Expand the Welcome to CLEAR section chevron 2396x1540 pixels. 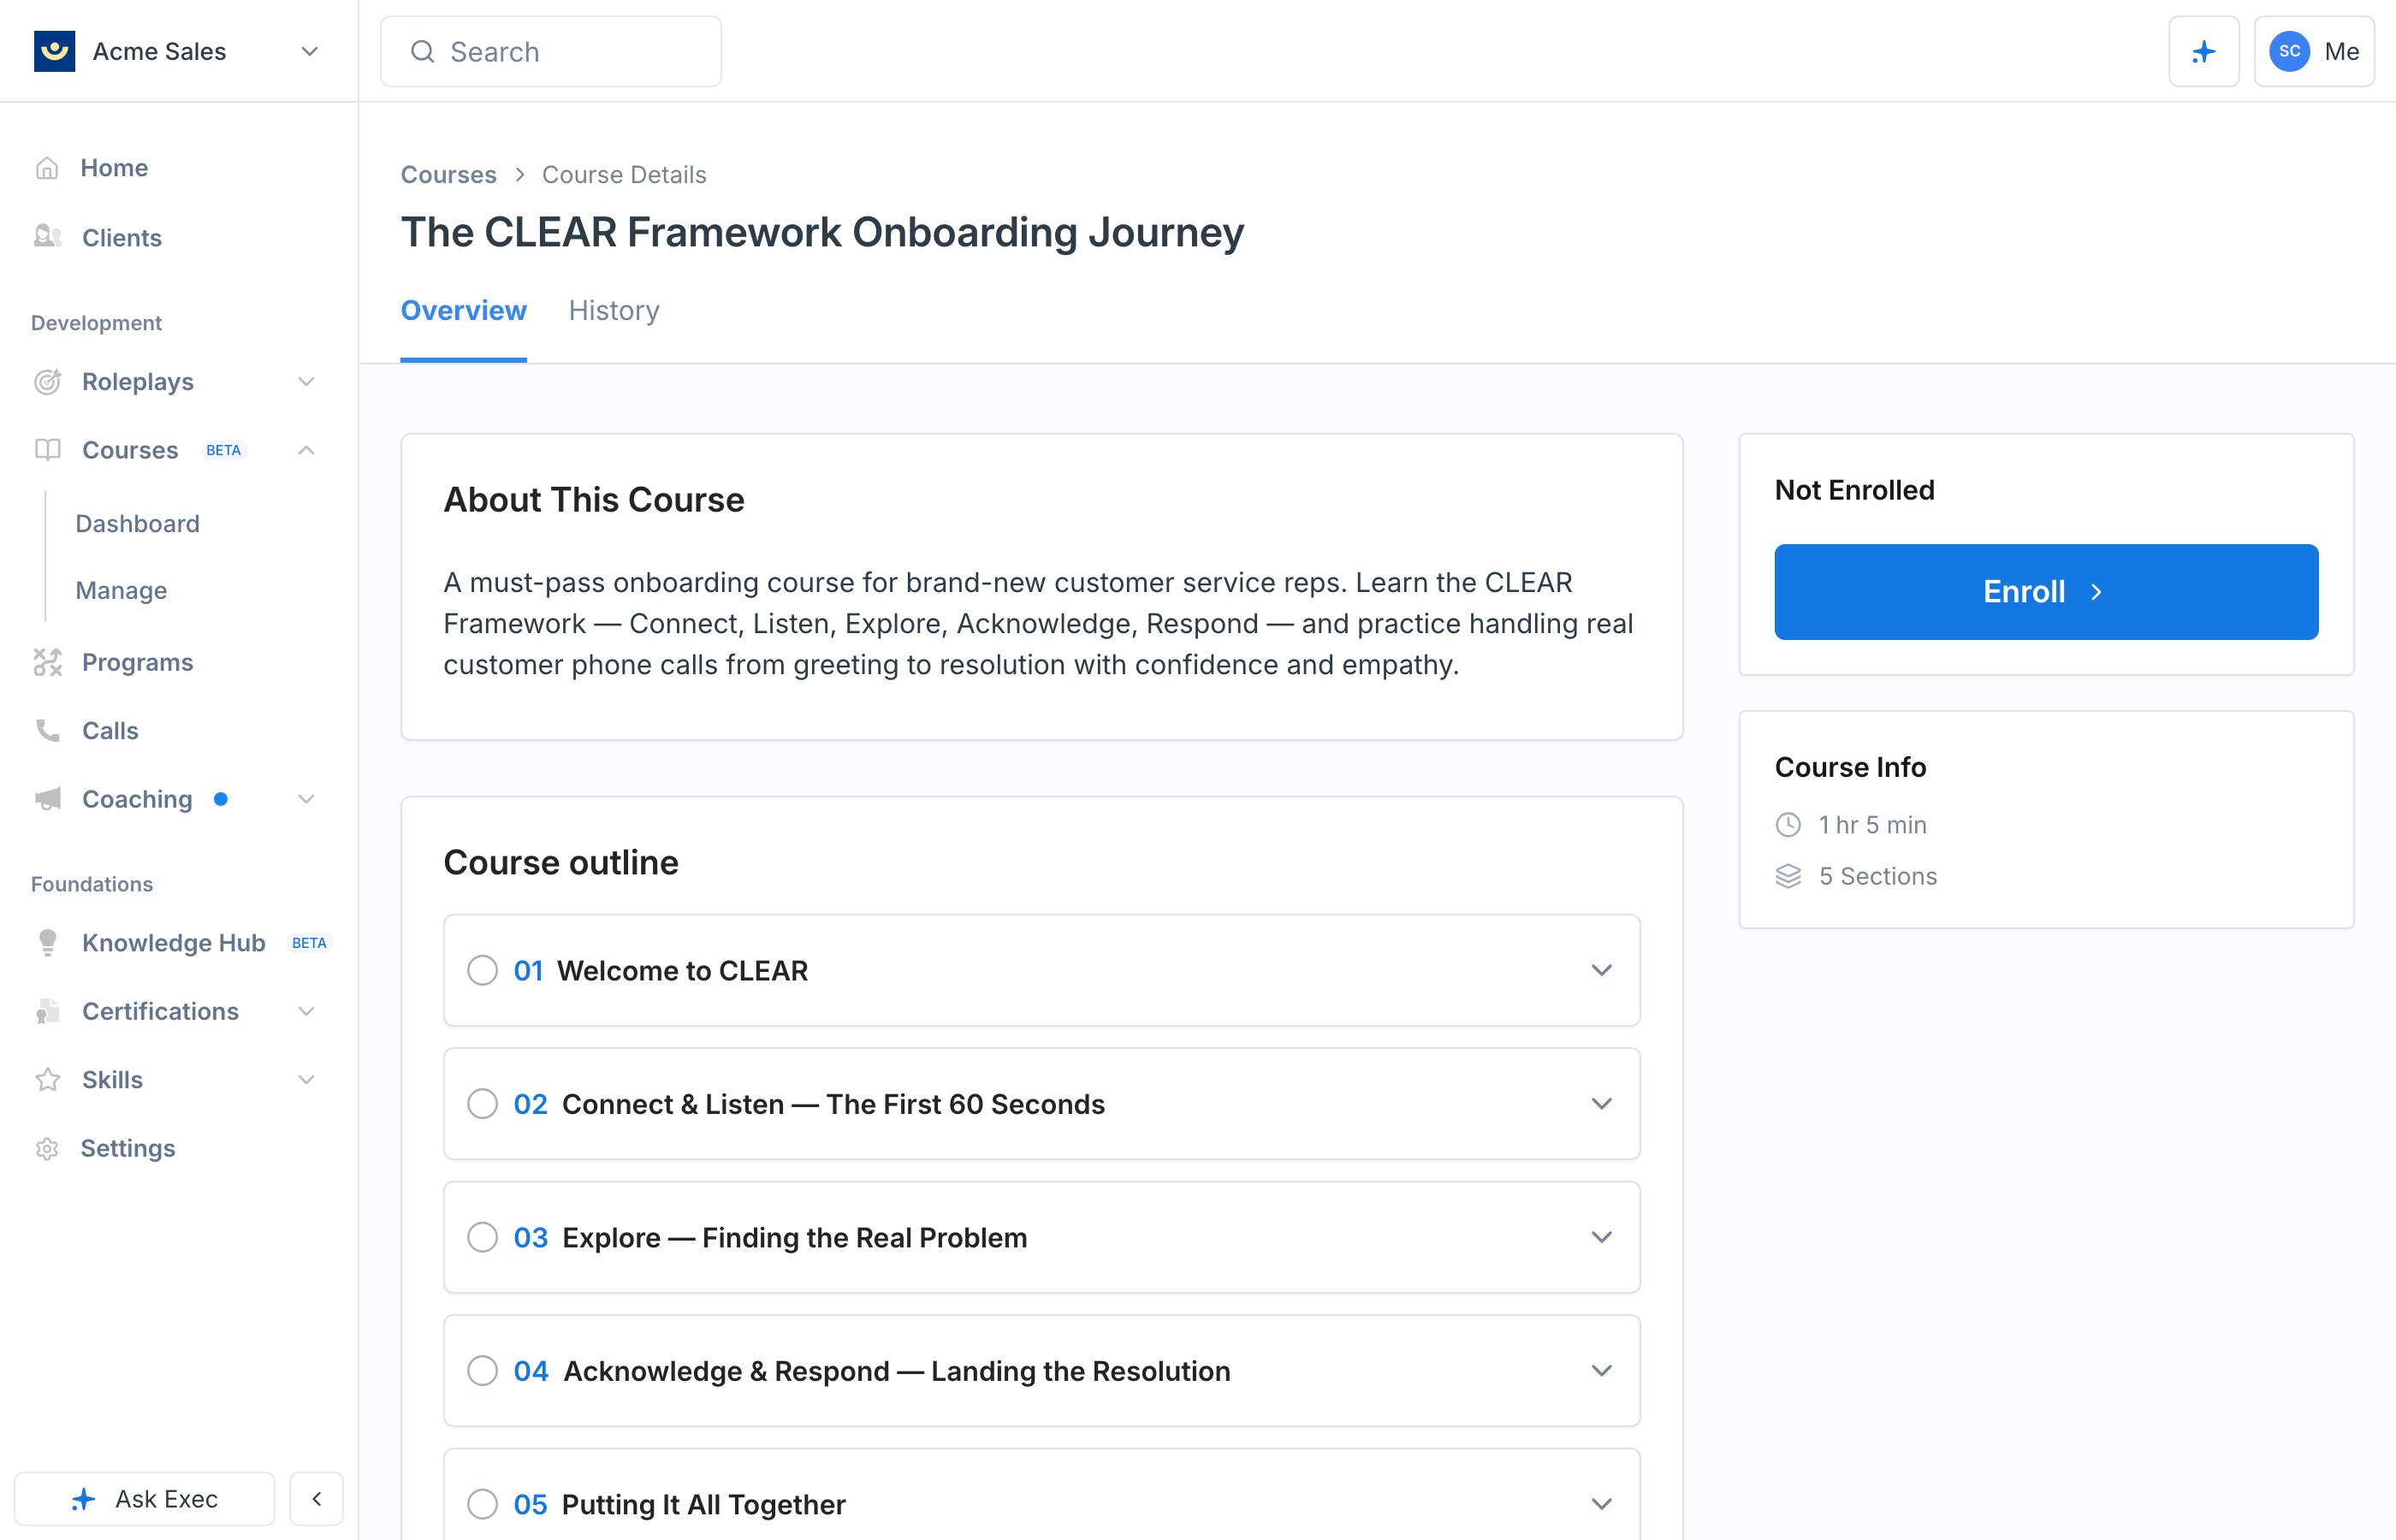(1602, 970)
